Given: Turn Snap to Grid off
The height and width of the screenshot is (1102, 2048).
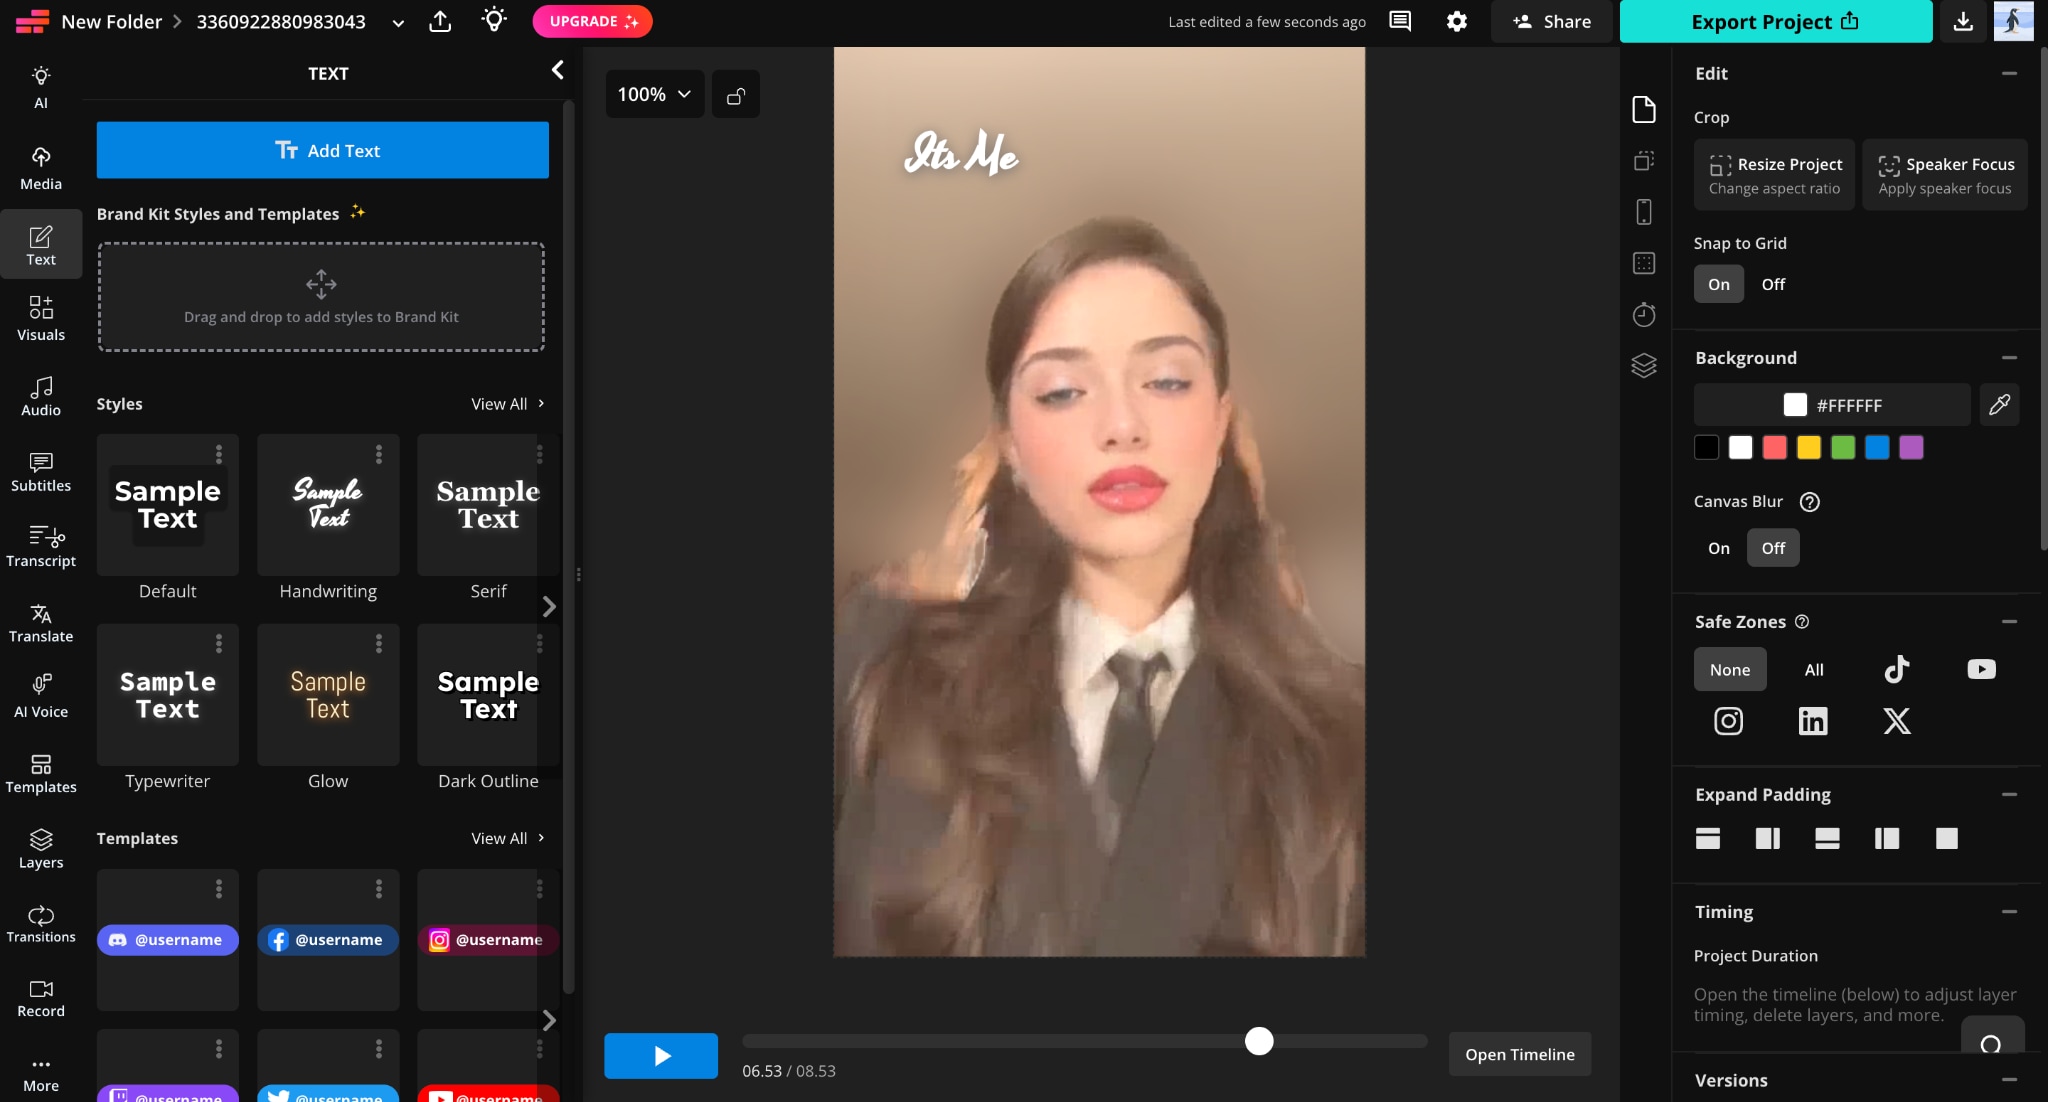Looking at the screenshot, I should click(x=1773, y=284).
